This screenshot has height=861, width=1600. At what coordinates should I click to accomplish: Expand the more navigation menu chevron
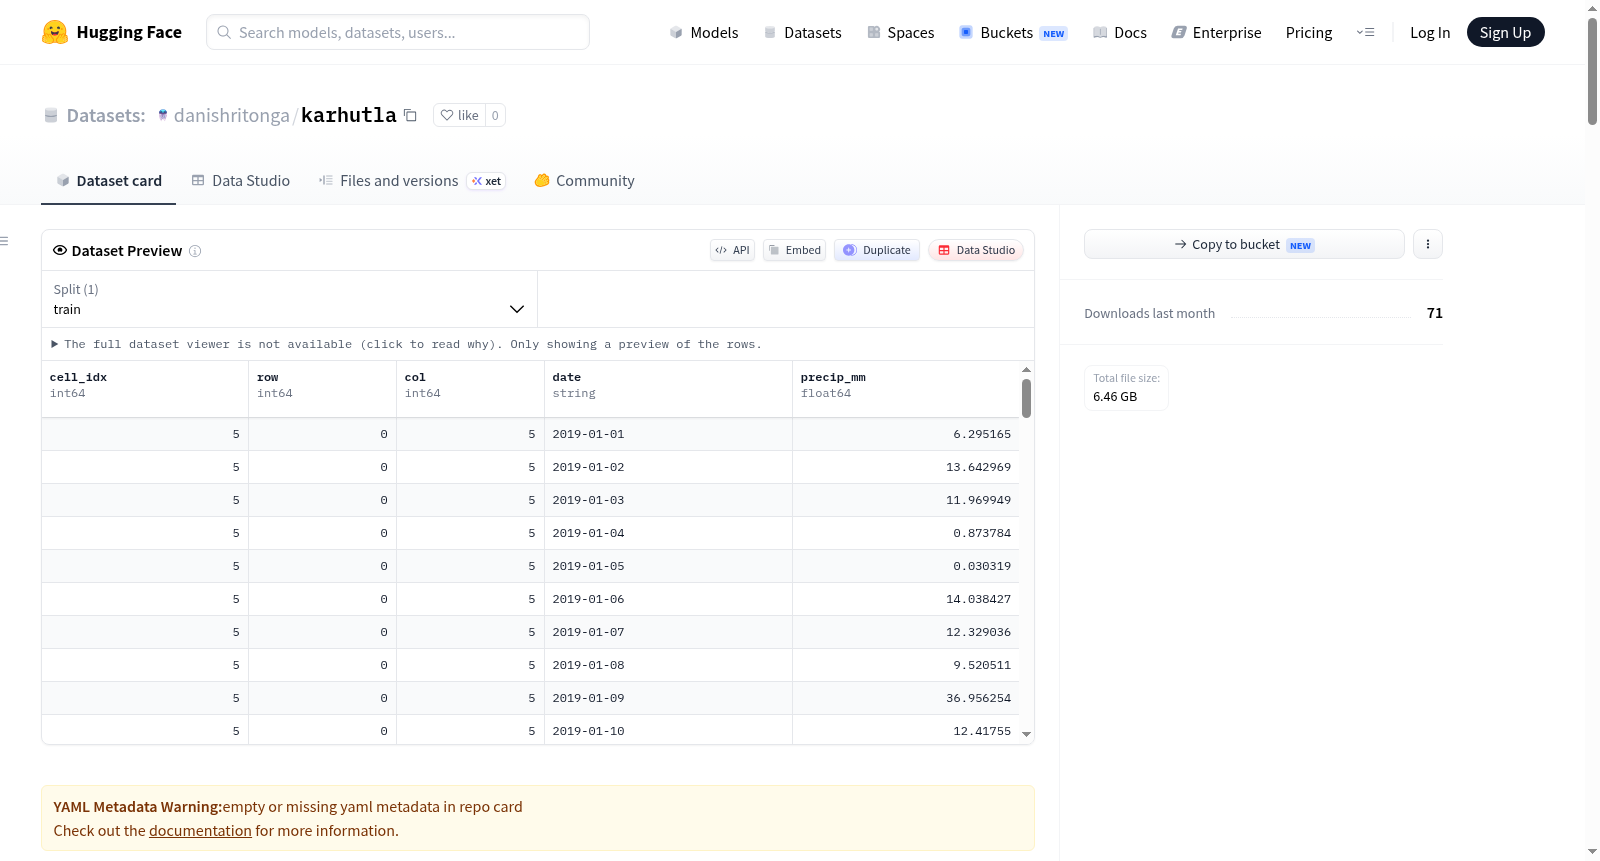[1365, 32]
